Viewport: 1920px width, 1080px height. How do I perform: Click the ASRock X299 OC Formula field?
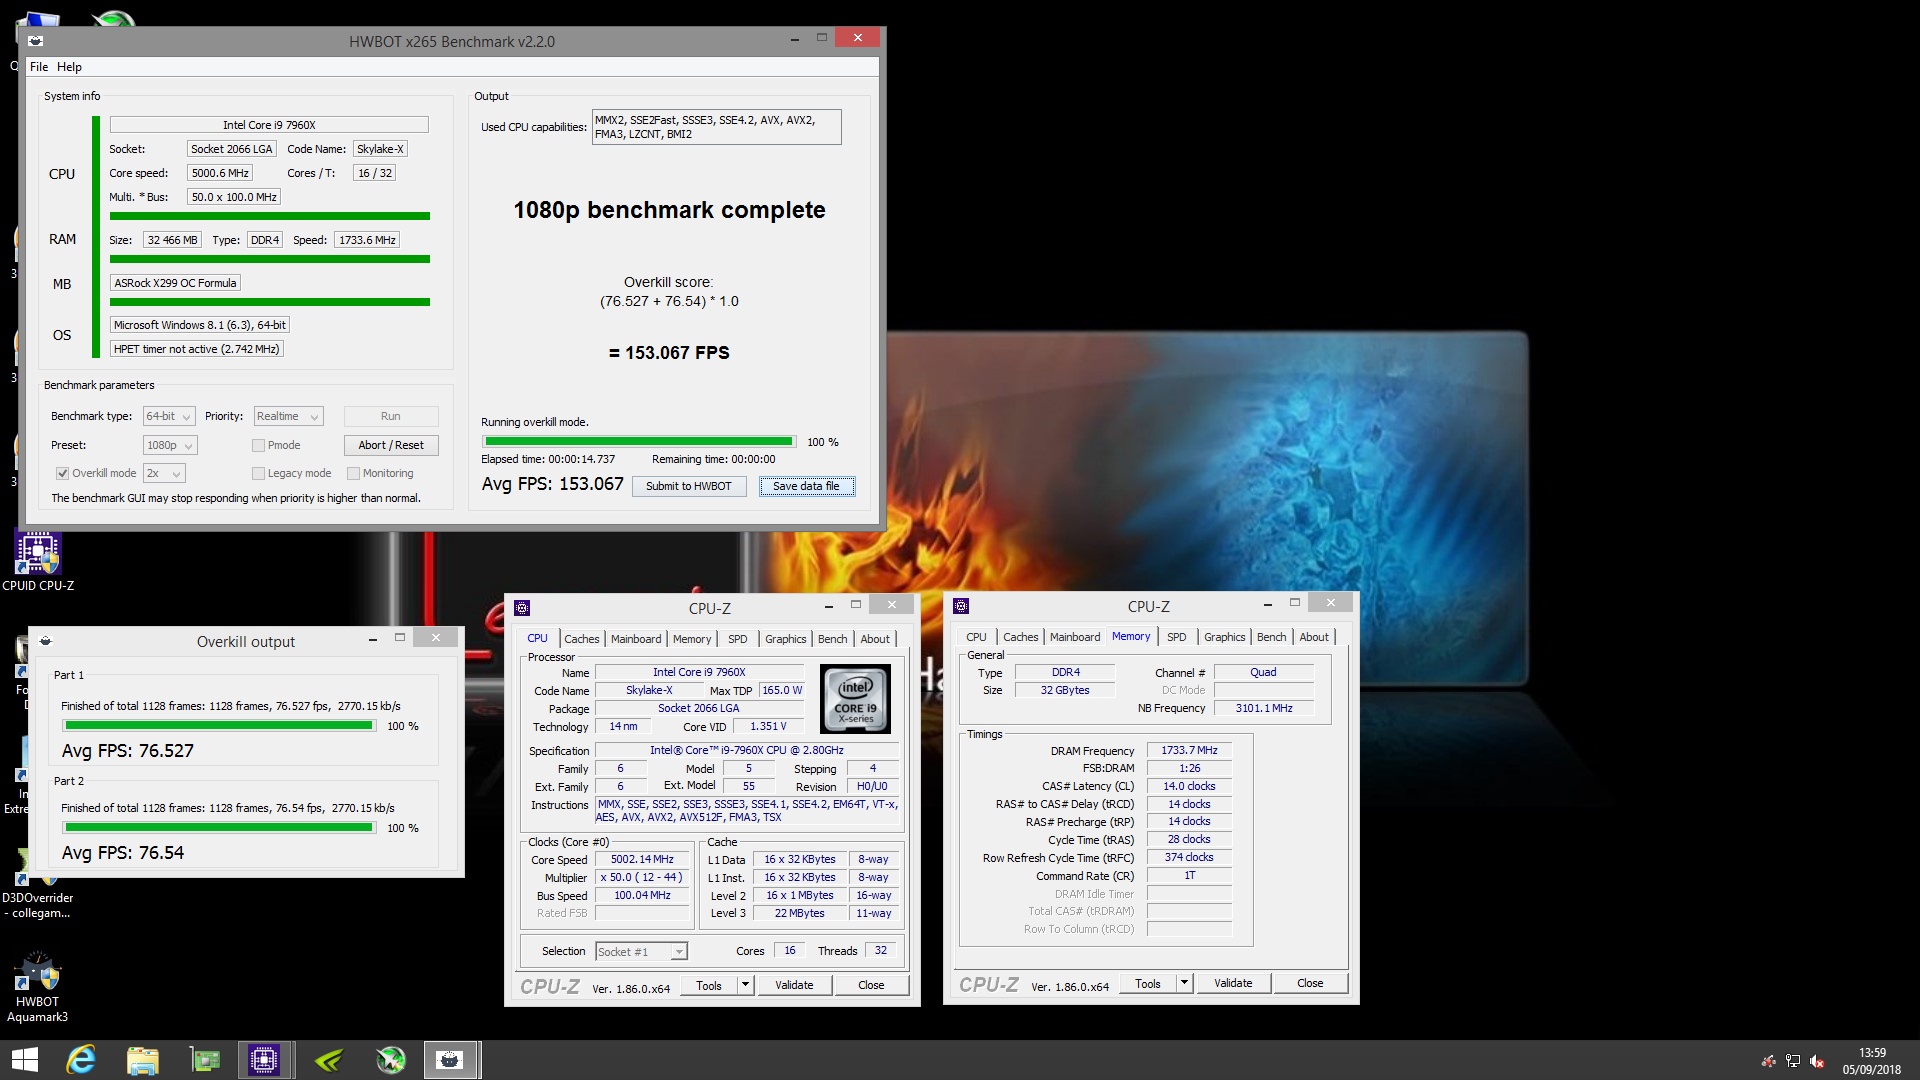click(x=175, y=283)
